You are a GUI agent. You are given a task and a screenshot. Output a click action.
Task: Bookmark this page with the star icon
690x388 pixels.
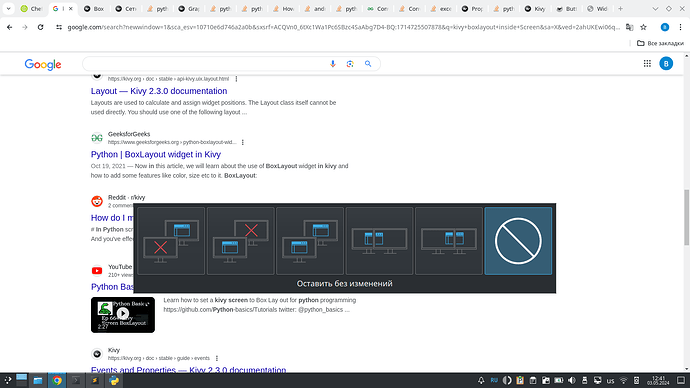[x=643, y=27]
